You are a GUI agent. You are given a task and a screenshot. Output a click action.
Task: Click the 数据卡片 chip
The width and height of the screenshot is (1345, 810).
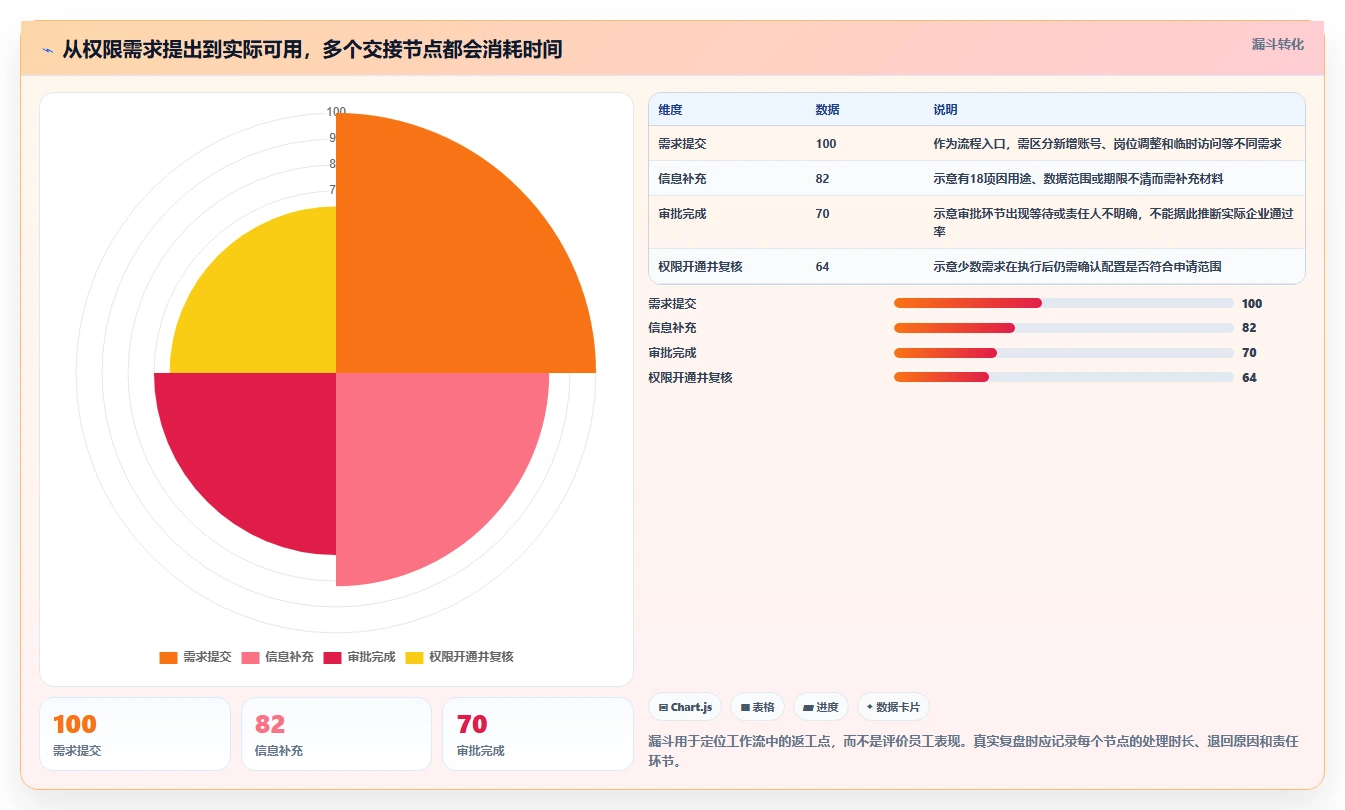click(893, 707)
